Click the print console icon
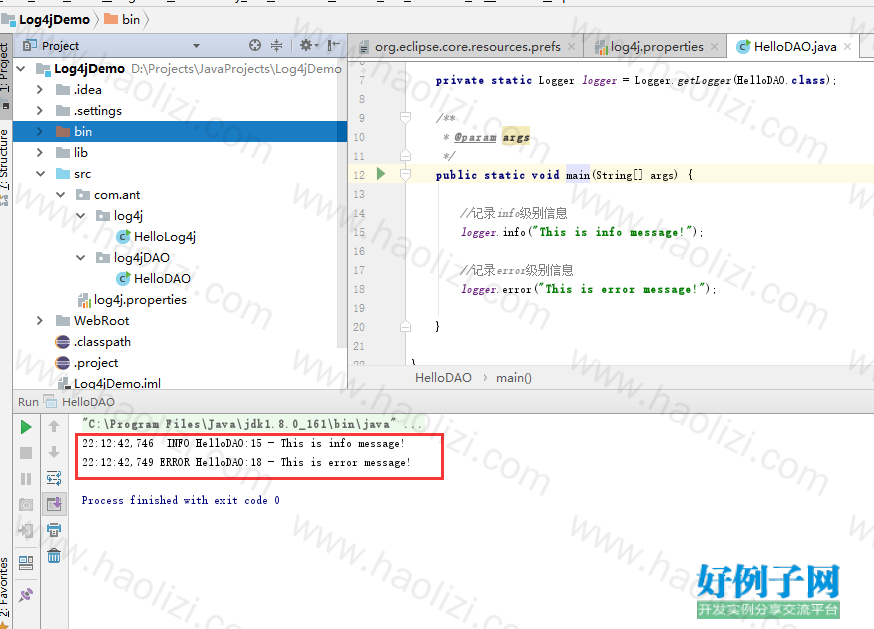 pos(54,530)
